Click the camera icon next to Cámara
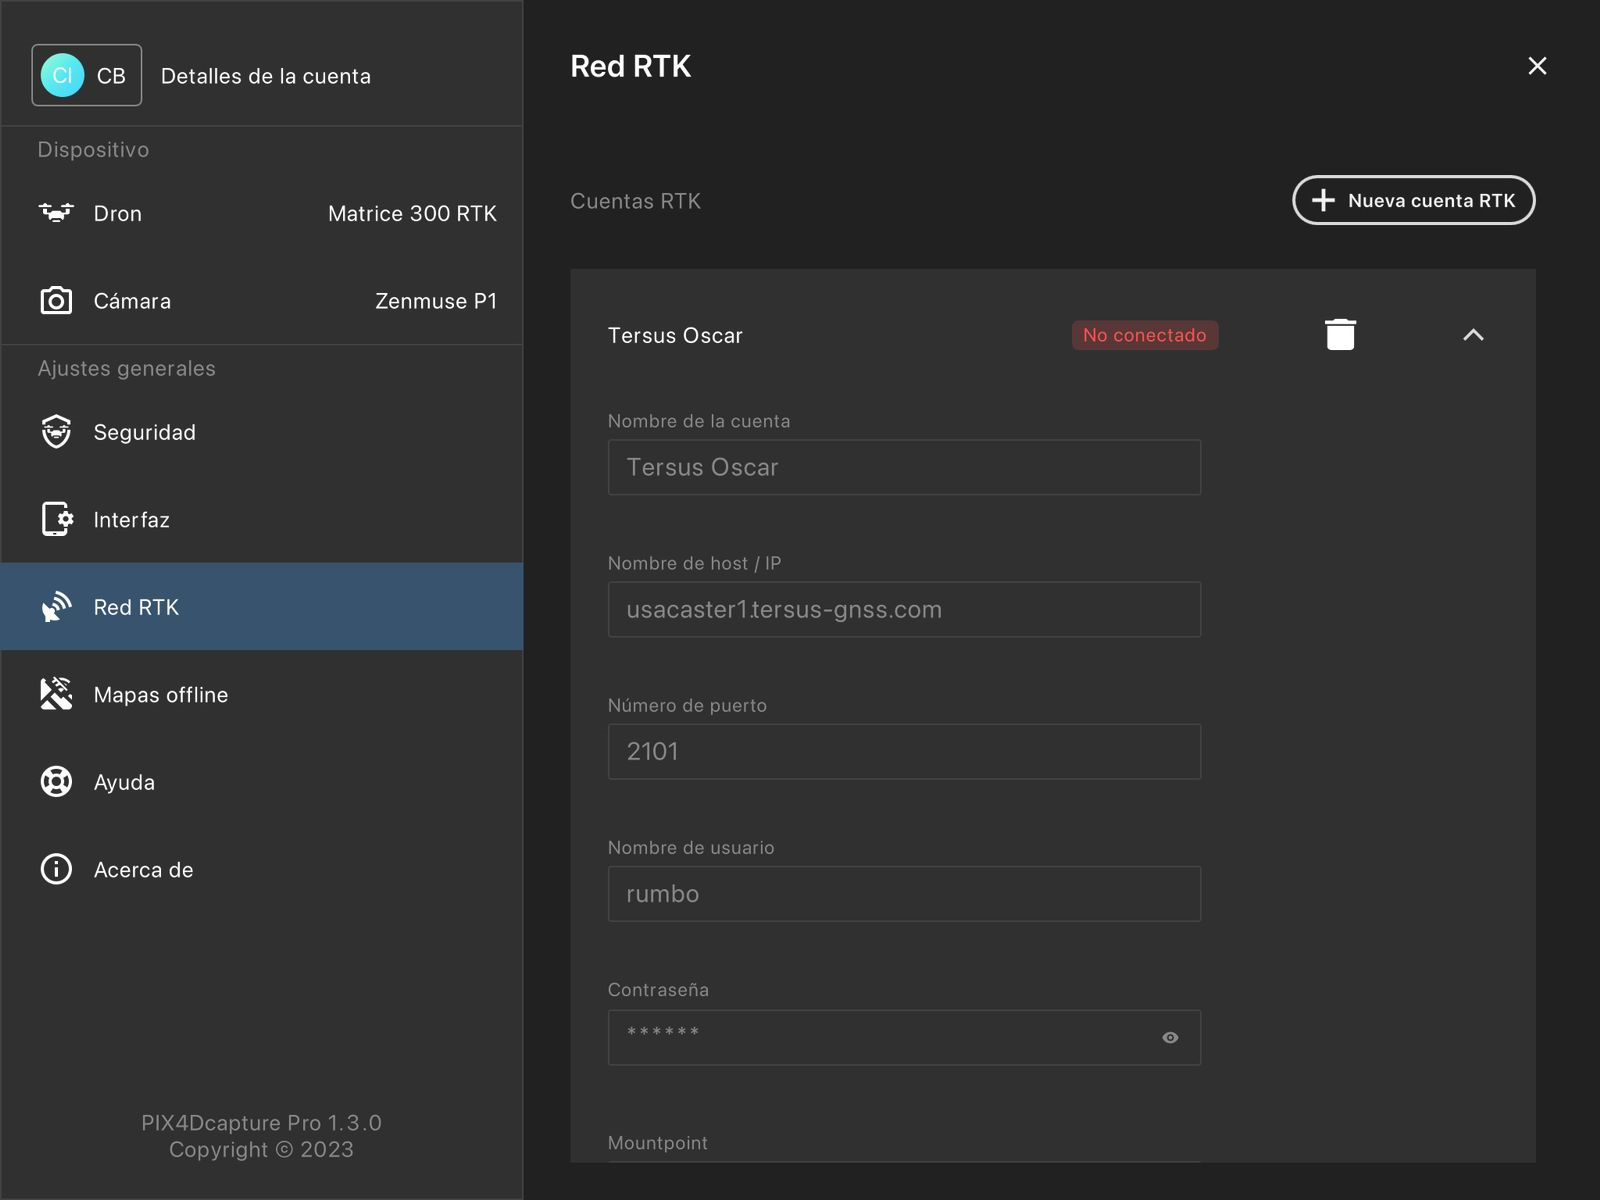 click(x=56, y=301)
